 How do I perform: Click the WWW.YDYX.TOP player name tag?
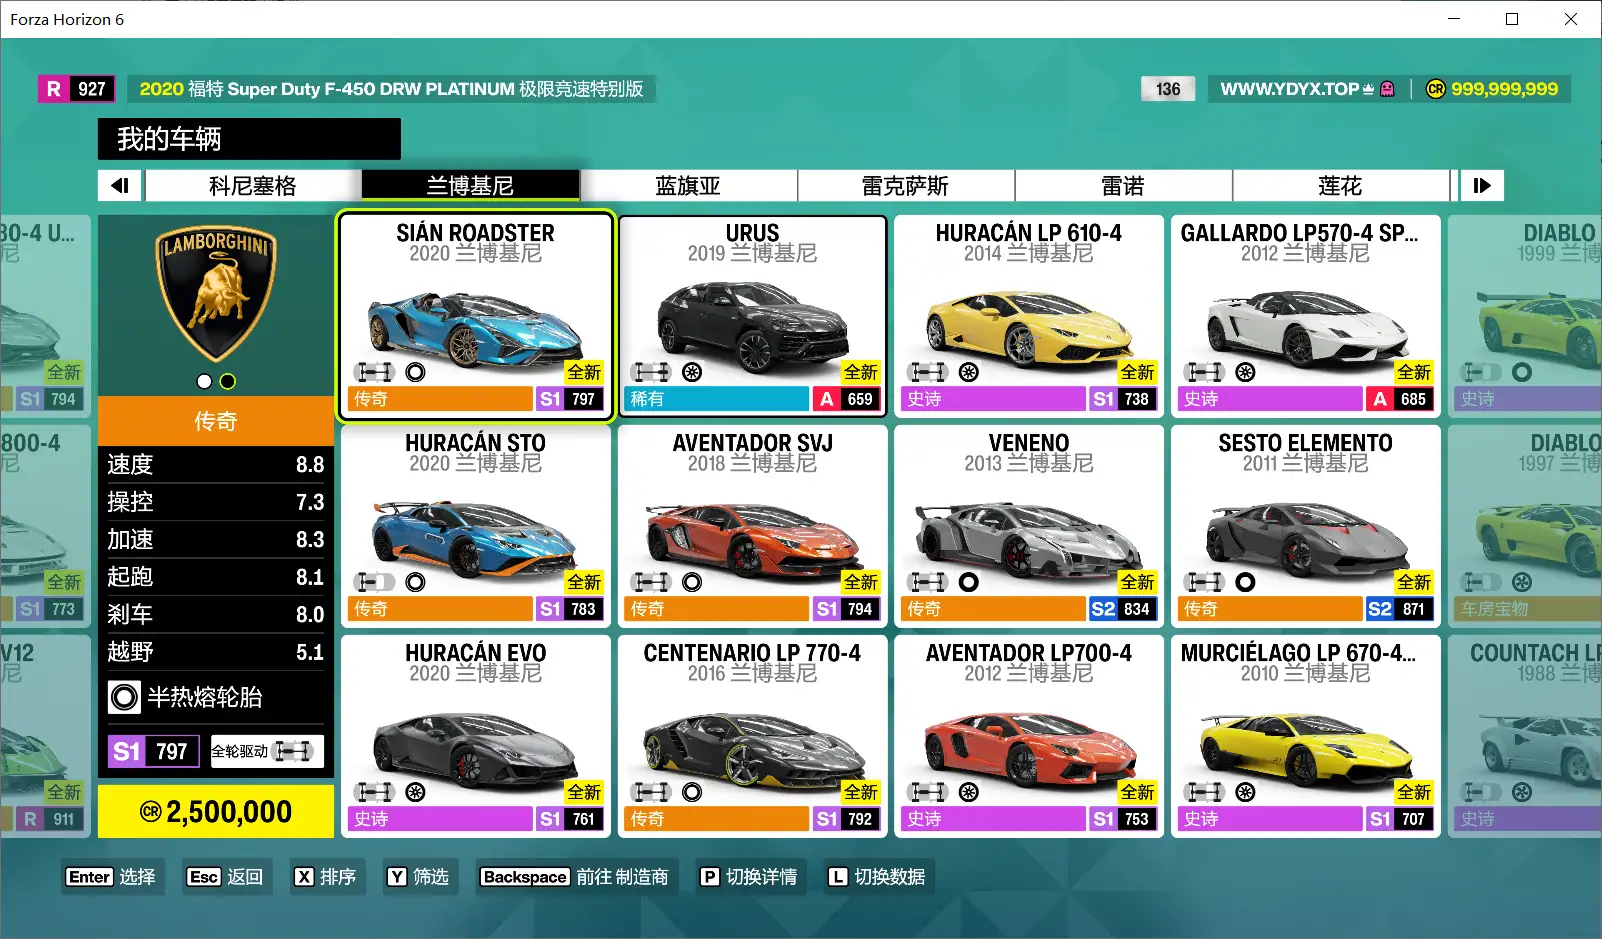(1308, 89)
